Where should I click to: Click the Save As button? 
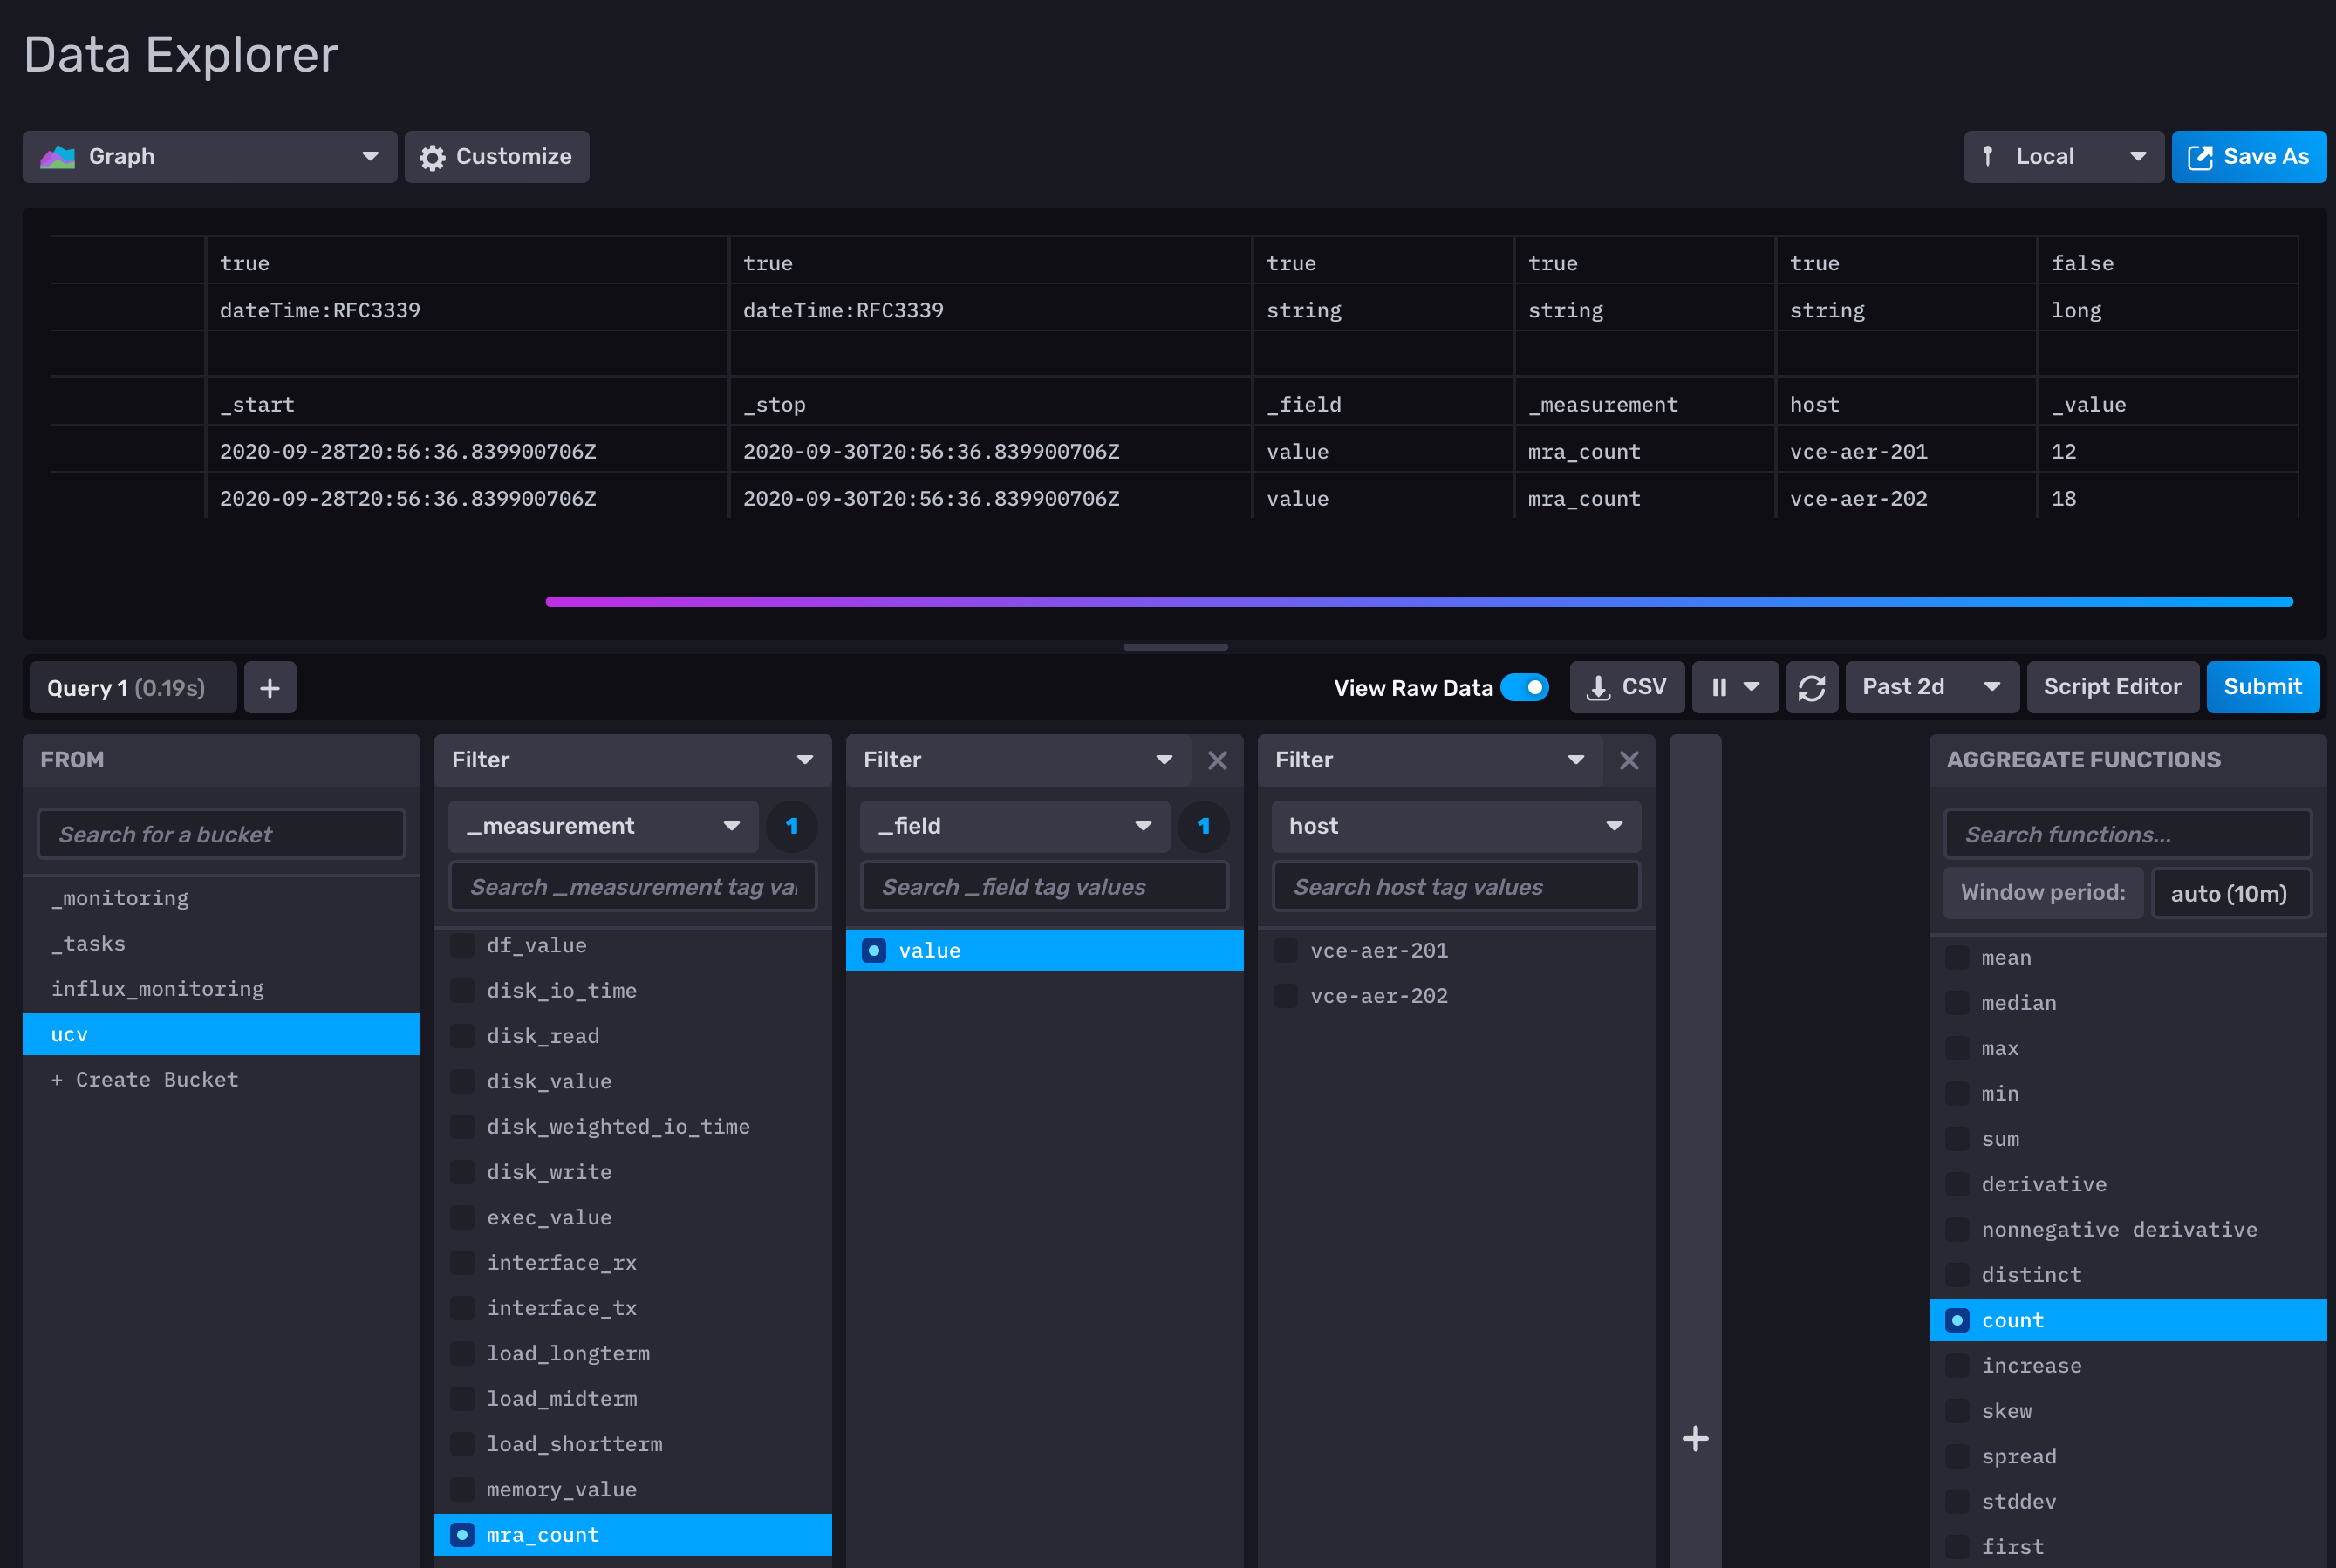pos(2248,157)
